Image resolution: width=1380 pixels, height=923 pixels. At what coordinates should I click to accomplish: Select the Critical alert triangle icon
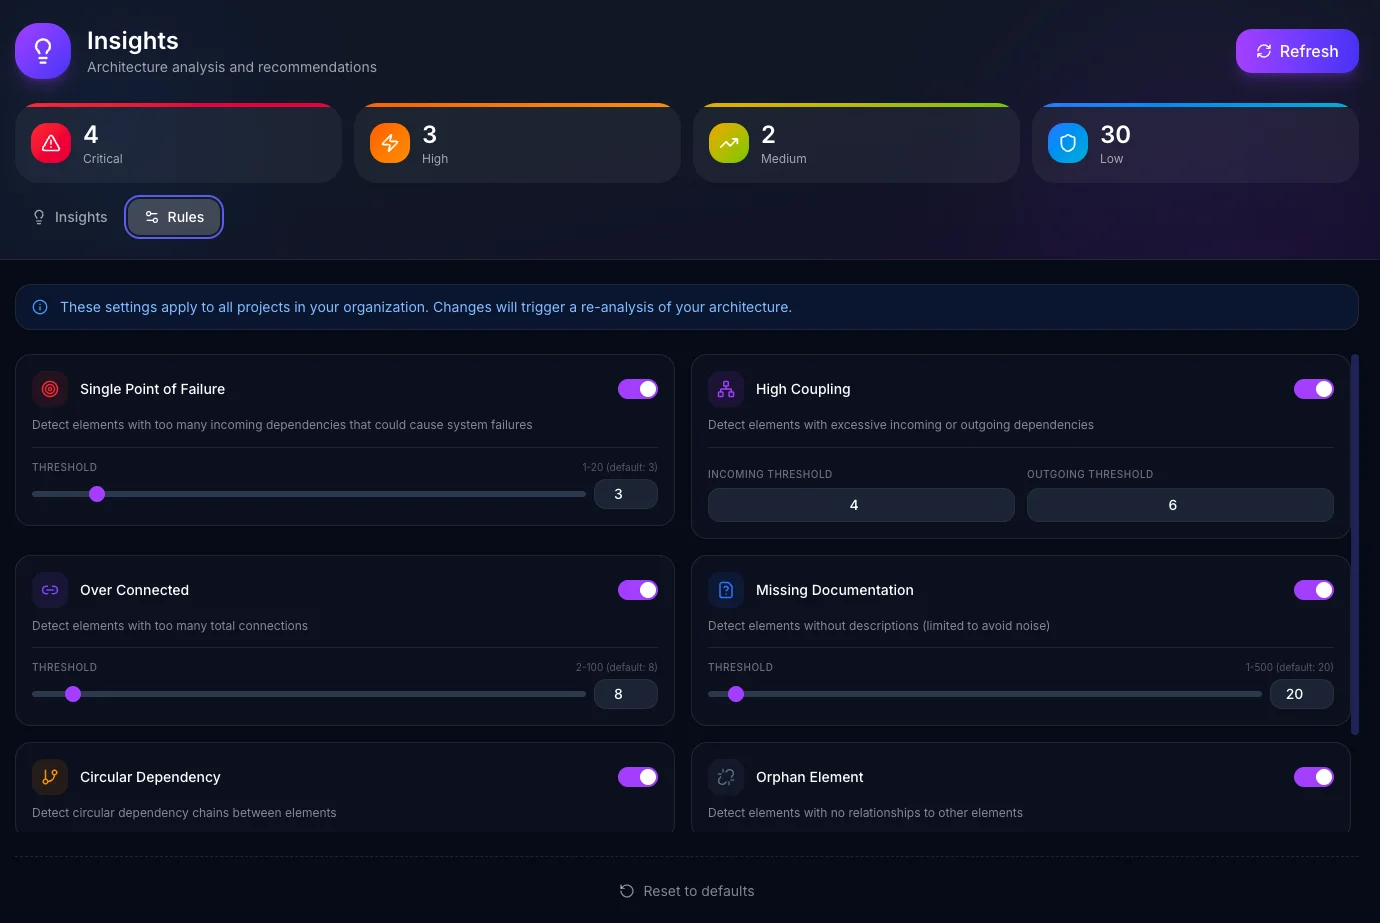[x=50, y=142]
